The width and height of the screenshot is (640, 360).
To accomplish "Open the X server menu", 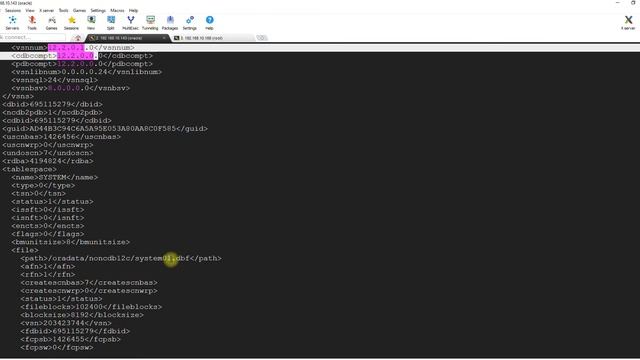I will pyautogui.click(x=47, y=10).
